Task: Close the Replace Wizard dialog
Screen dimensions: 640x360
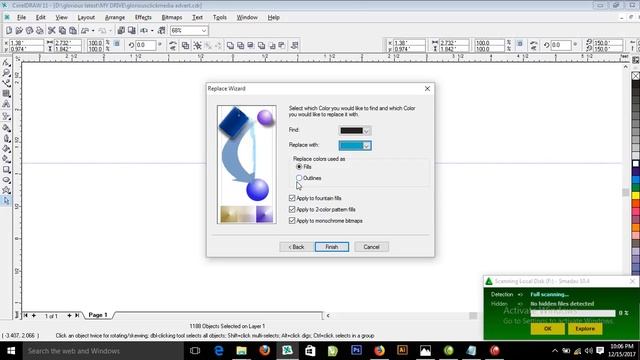Action: (x=427, y=89)
